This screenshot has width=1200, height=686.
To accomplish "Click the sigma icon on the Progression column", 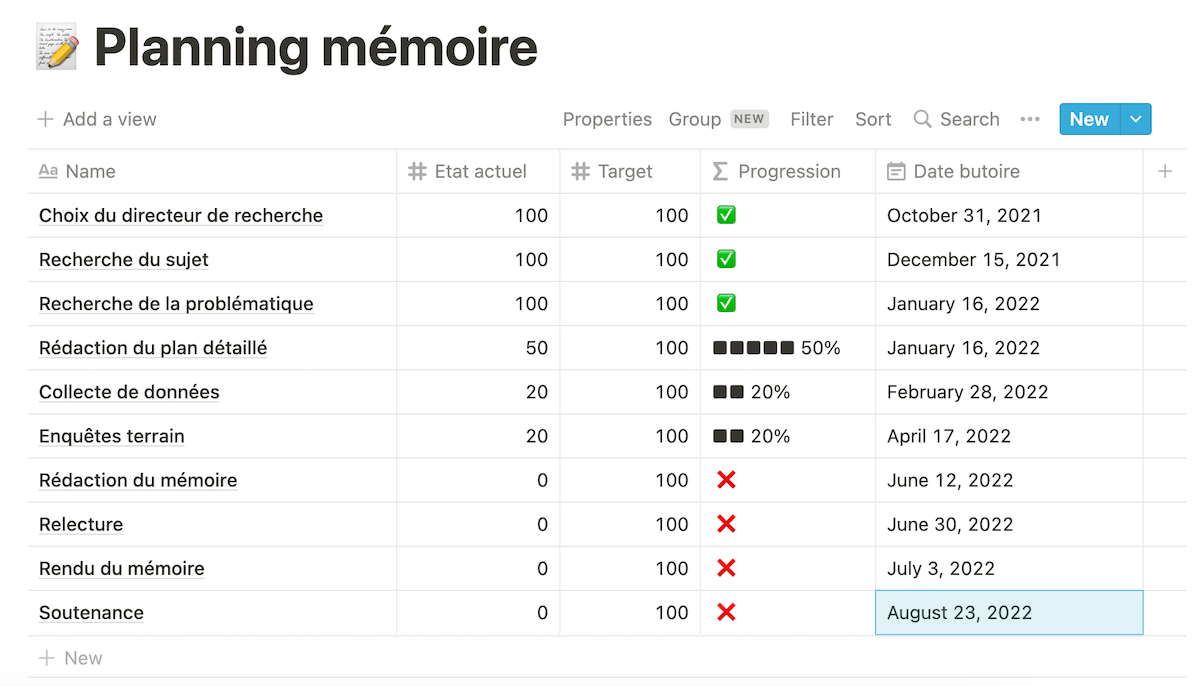I will (722, 171).
